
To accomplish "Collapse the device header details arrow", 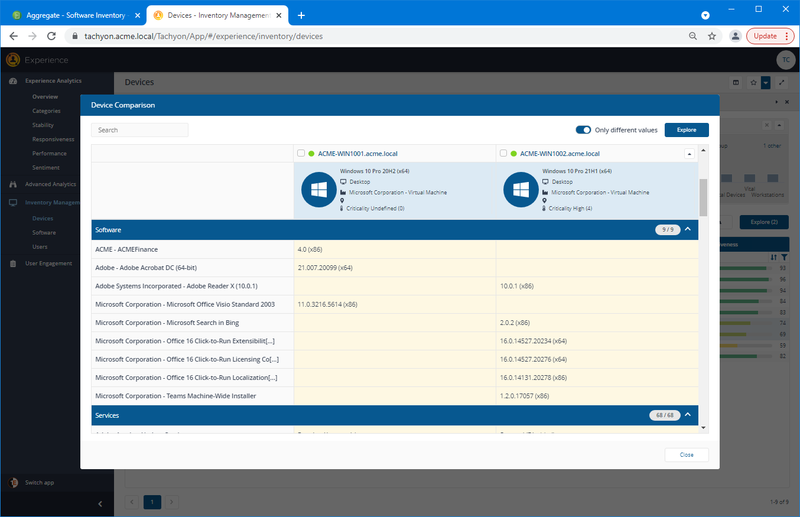I will coord(689,154).
